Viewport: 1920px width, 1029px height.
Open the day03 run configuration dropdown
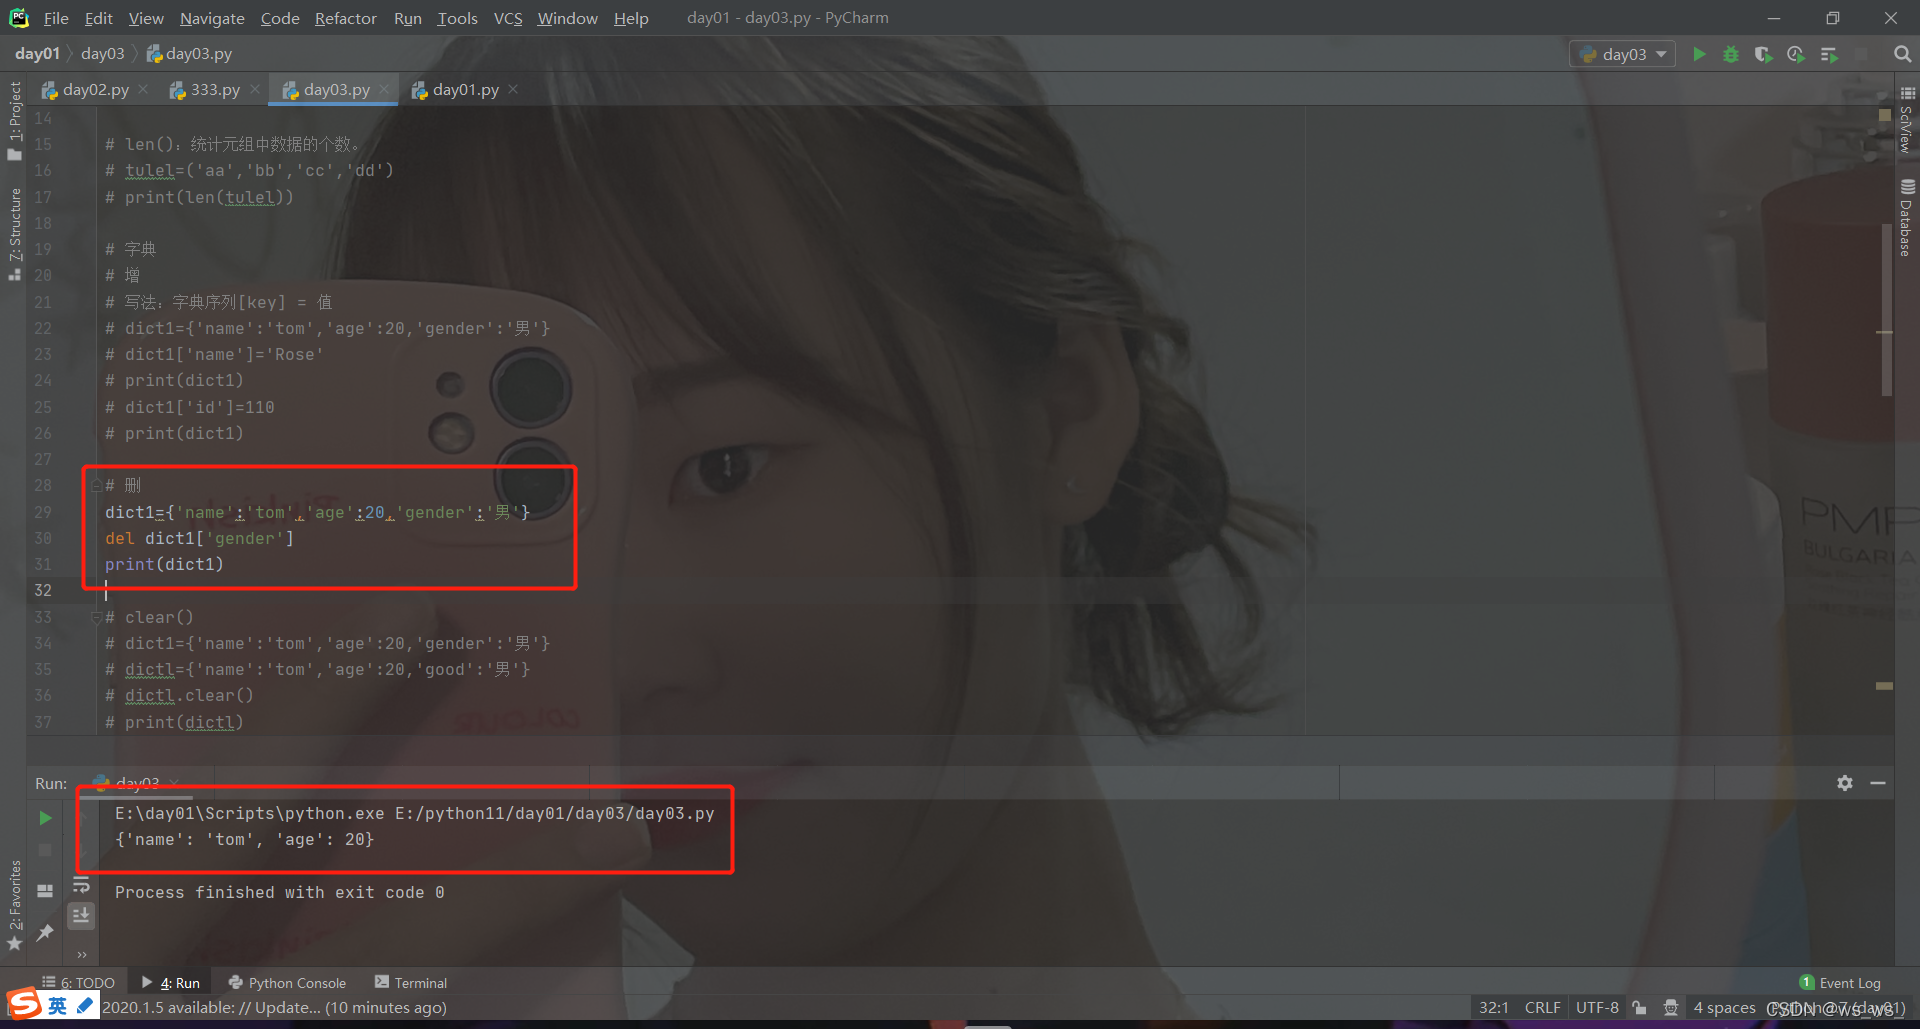click(1623, 54)
